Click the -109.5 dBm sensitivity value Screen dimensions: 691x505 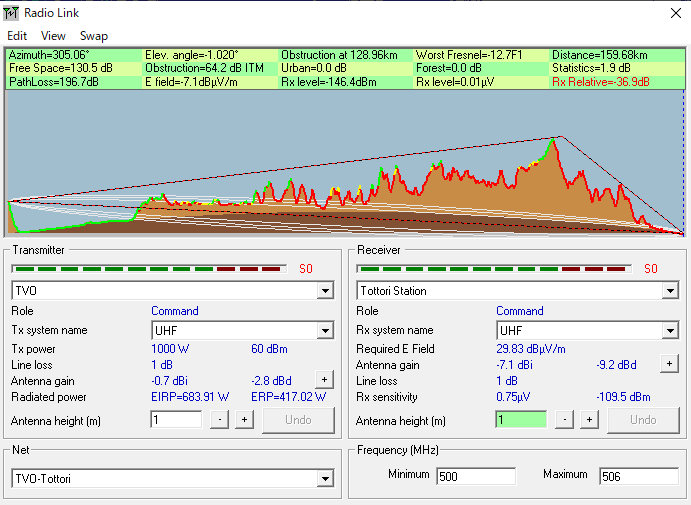tap(623, 397)
